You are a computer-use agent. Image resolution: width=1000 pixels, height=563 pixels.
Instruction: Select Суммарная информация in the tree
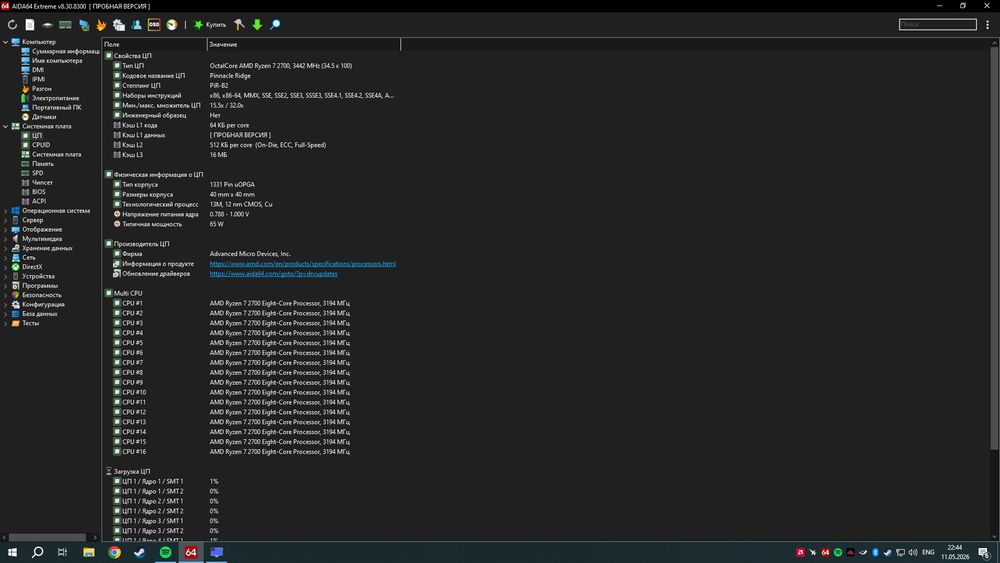point(61,52)
